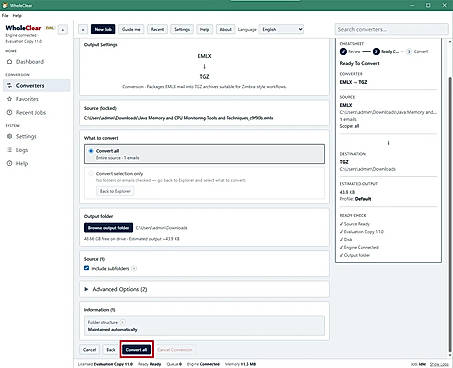Screen dimensions: 453x368
Task: Open the Language dropdown set to English
Action: 281,29
